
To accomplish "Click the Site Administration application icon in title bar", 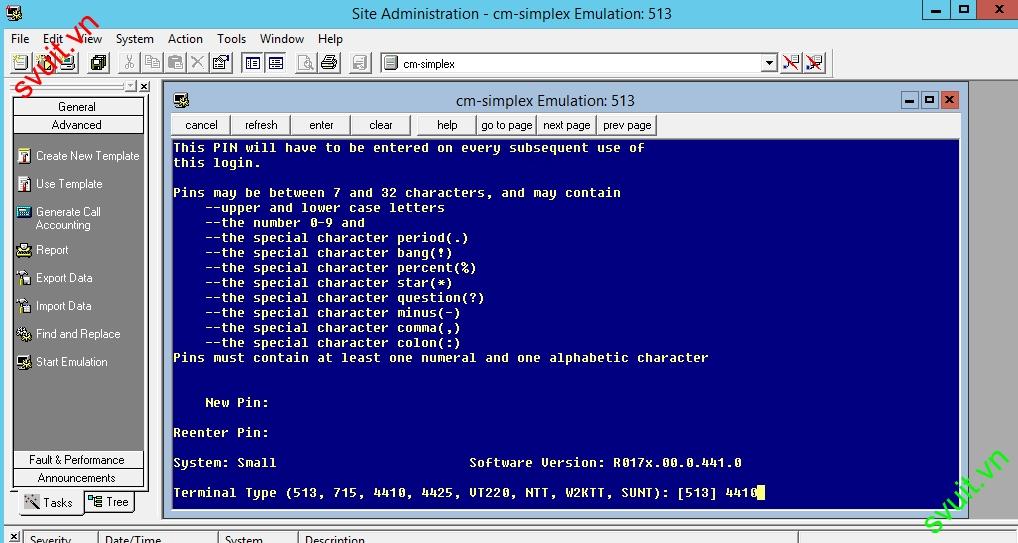I will (14, 13).
